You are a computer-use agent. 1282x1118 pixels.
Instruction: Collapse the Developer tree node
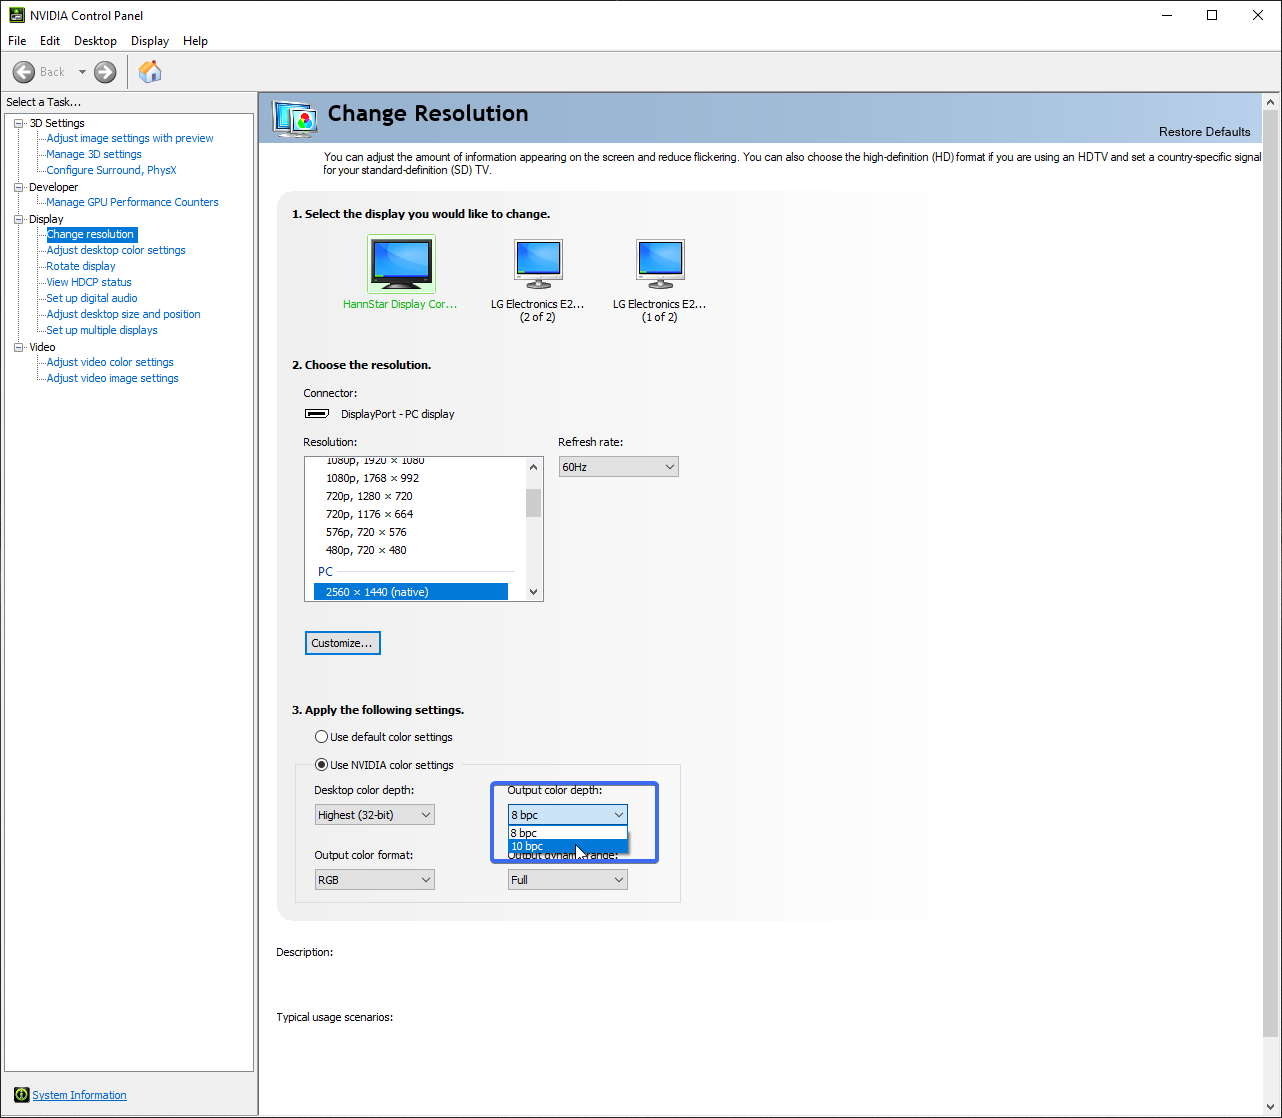[18, 187]
